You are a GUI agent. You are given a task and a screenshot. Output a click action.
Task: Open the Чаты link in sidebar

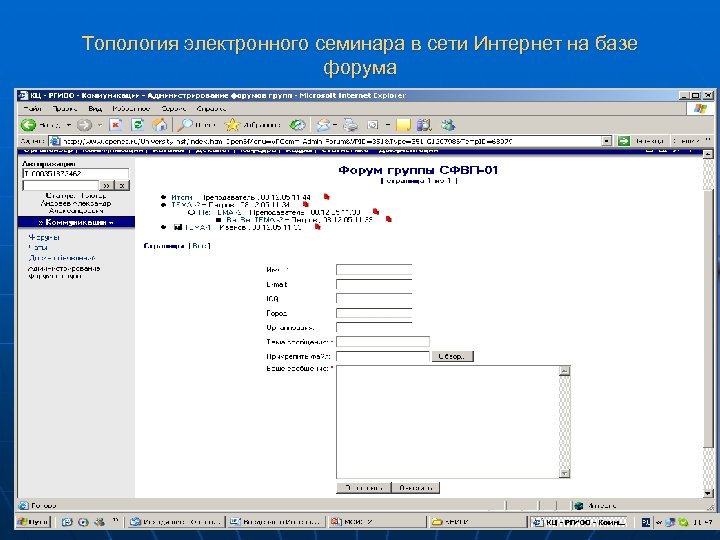point(38,248)
